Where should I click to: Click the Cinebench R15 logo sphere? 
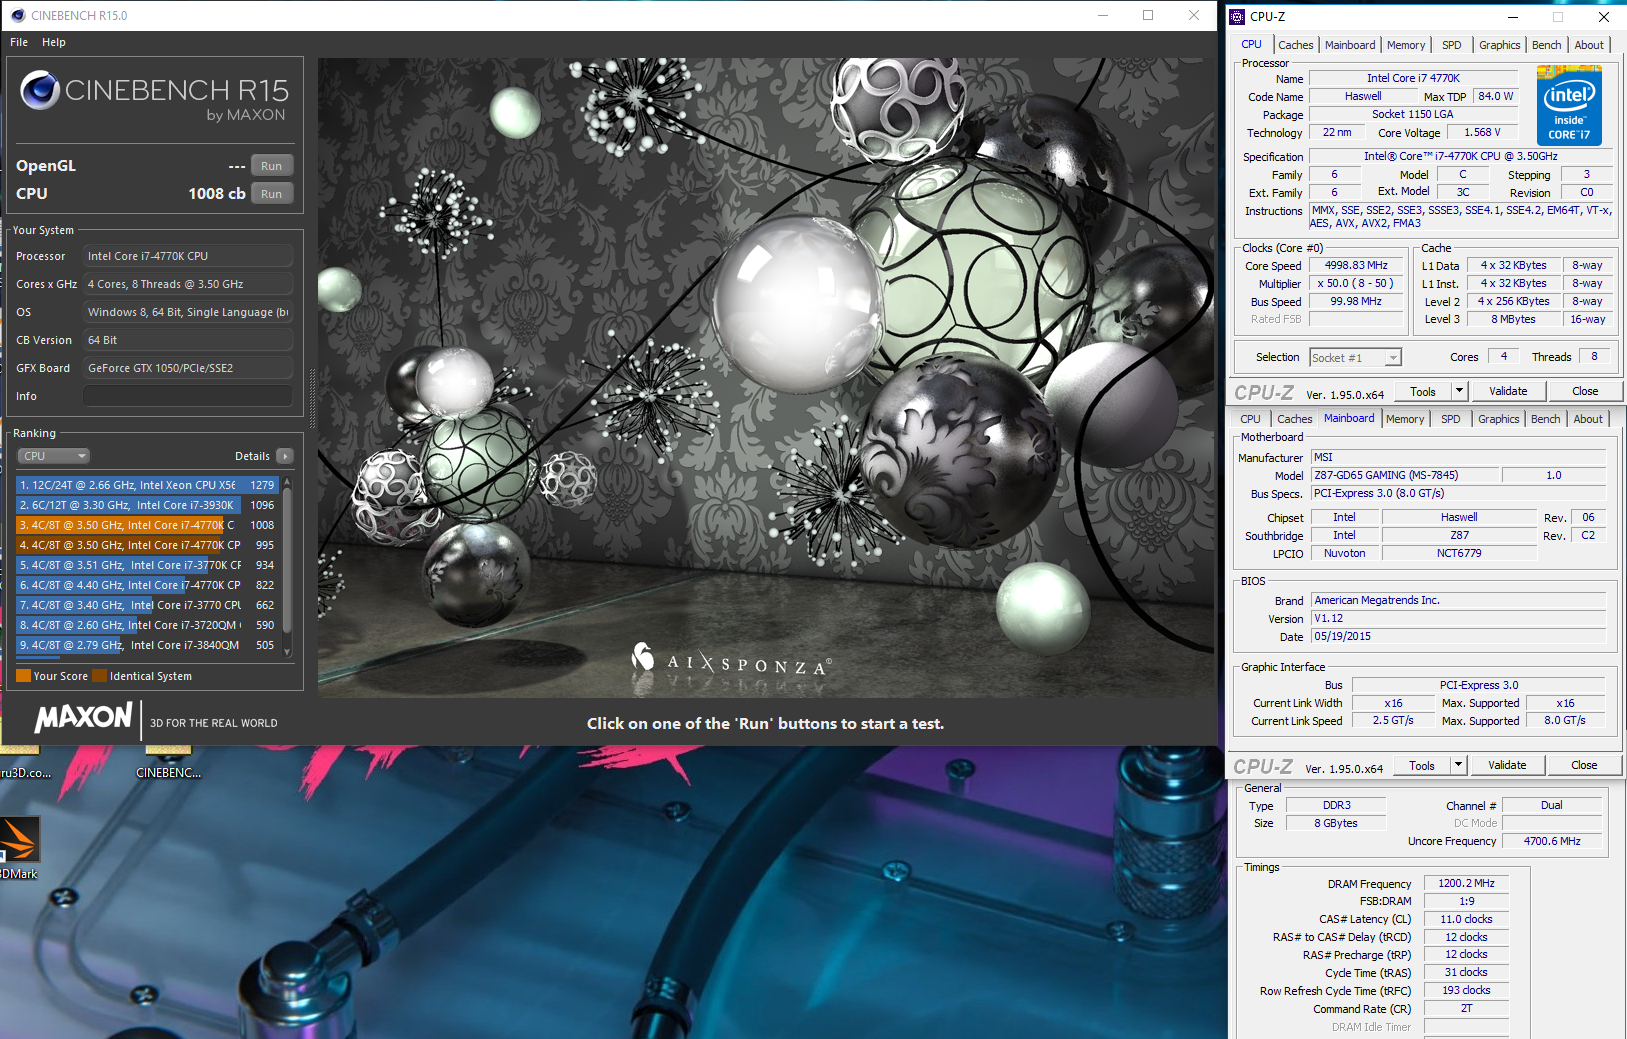pos(40,90)
